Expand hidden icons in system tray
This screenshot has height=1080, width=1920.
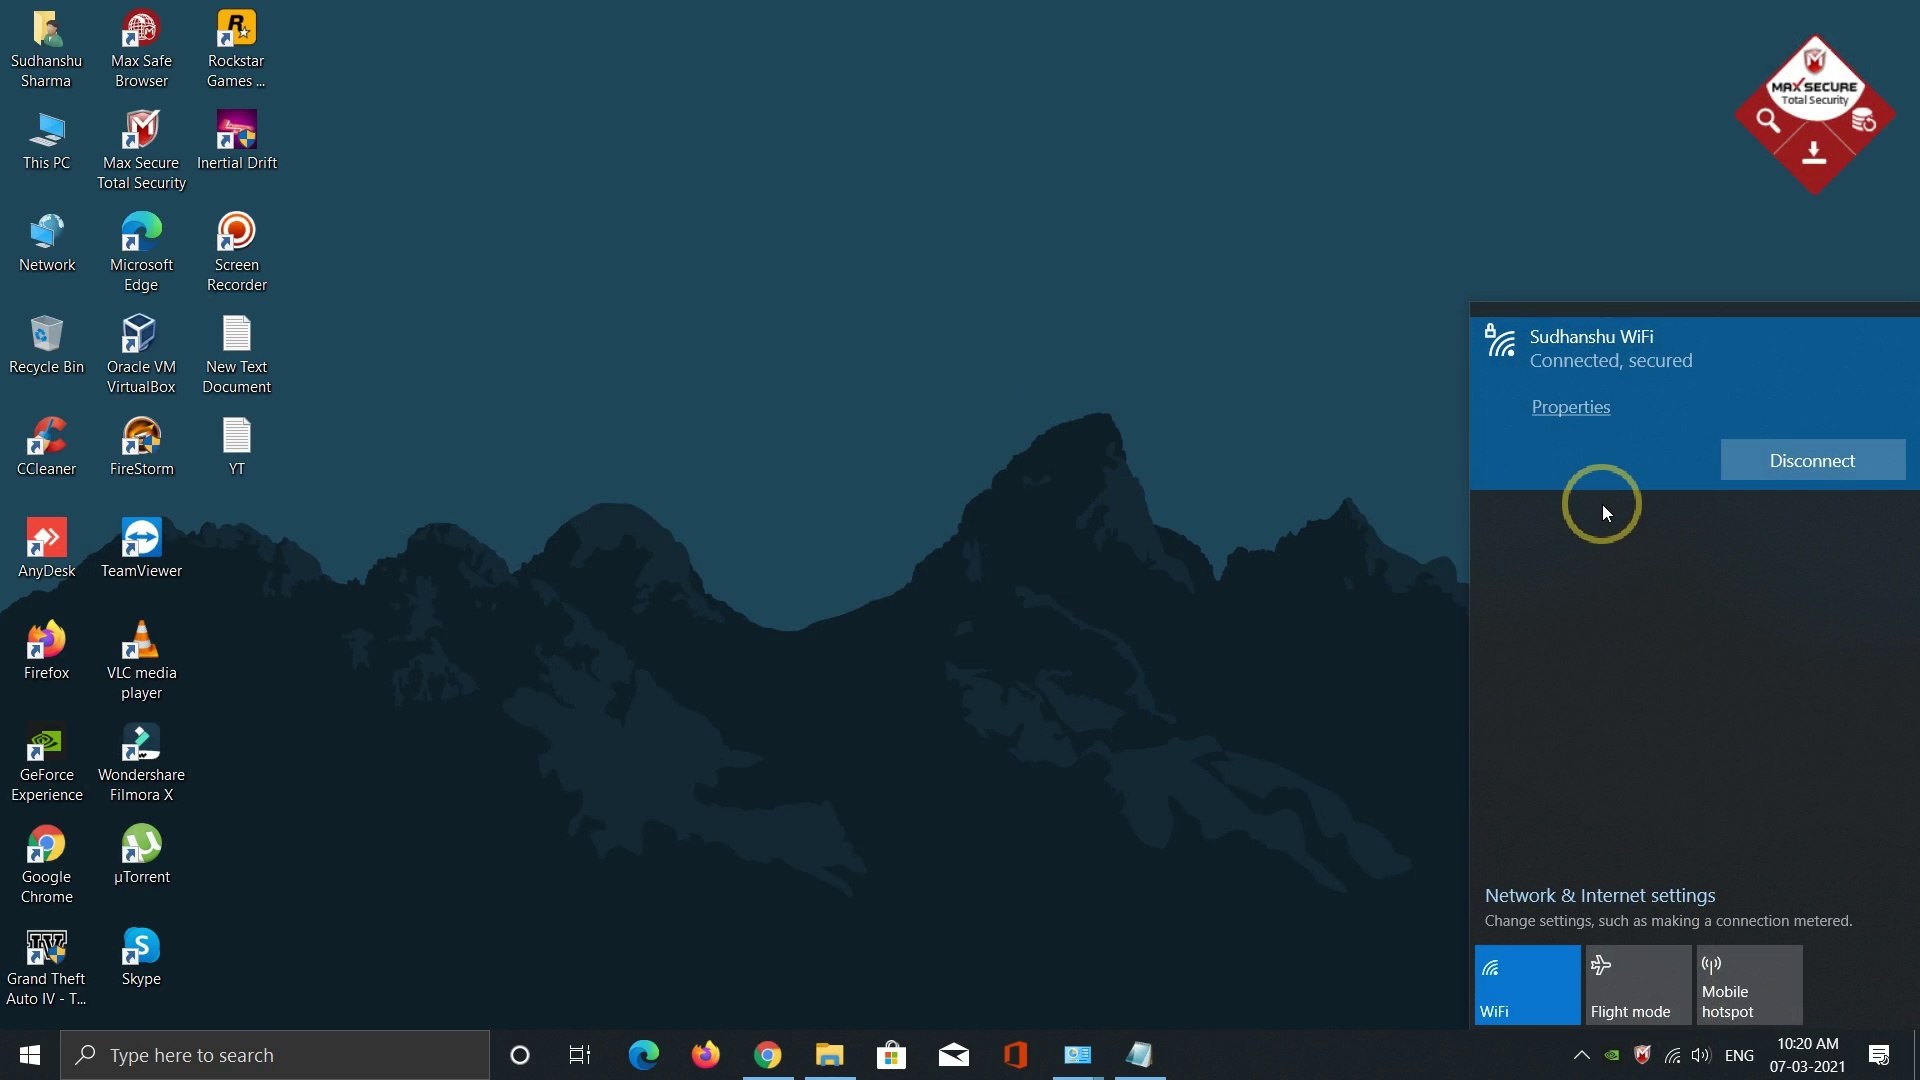pos(1581,1055)
